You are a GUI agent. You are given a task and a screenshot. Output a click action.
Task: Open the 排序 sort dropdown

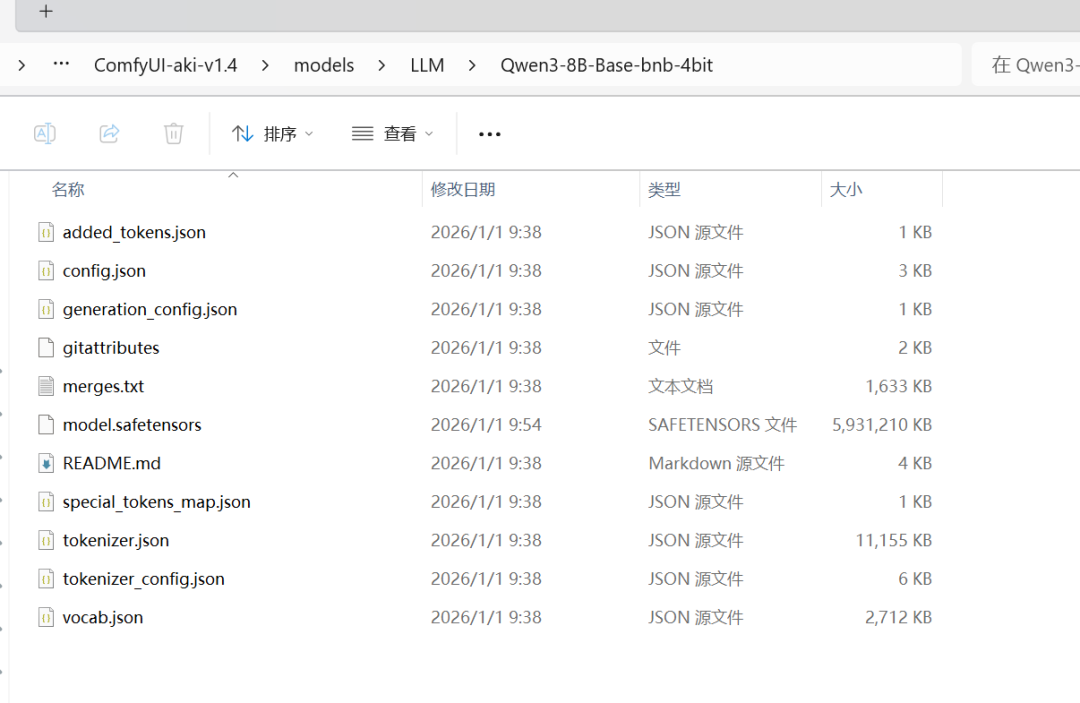point(273,134)
